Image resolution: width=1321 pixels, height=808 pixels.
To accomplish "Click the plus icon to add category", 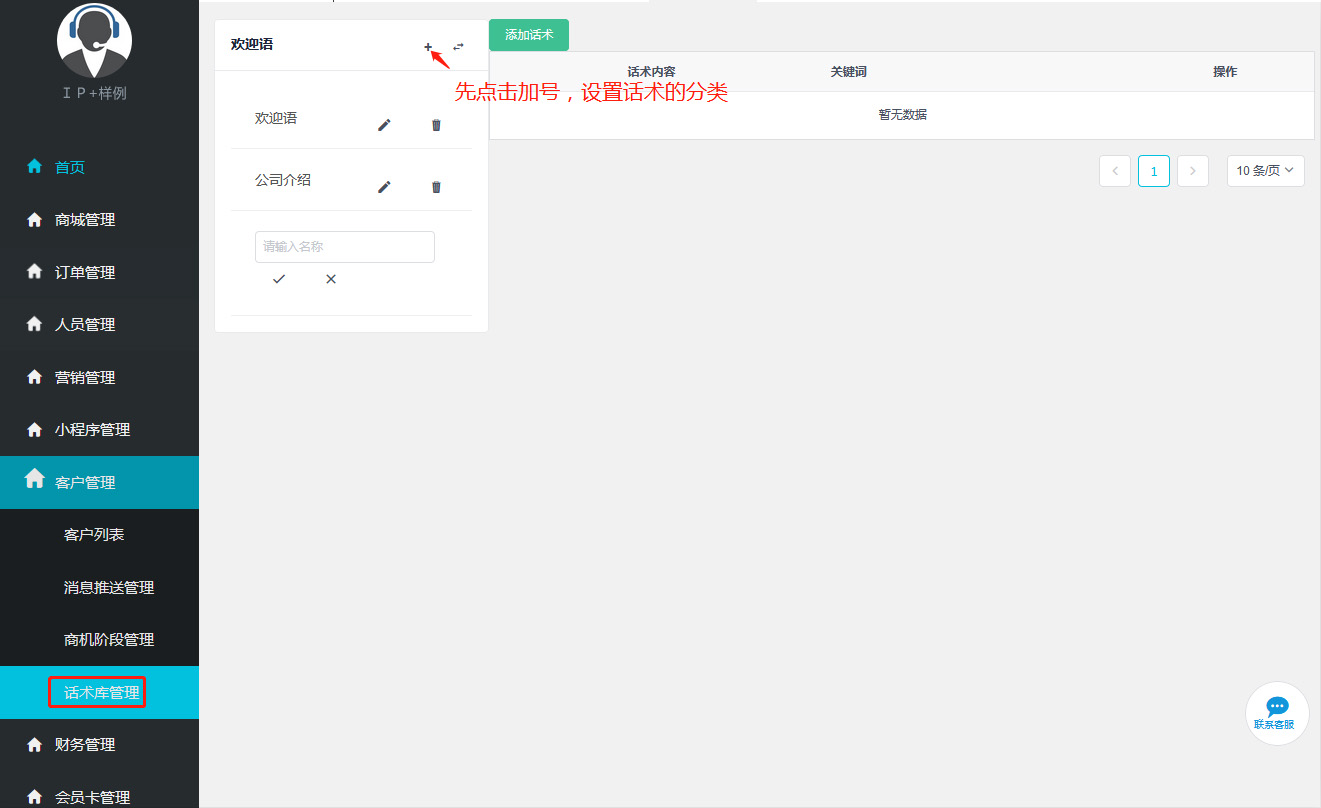I will tap(428, 47).
